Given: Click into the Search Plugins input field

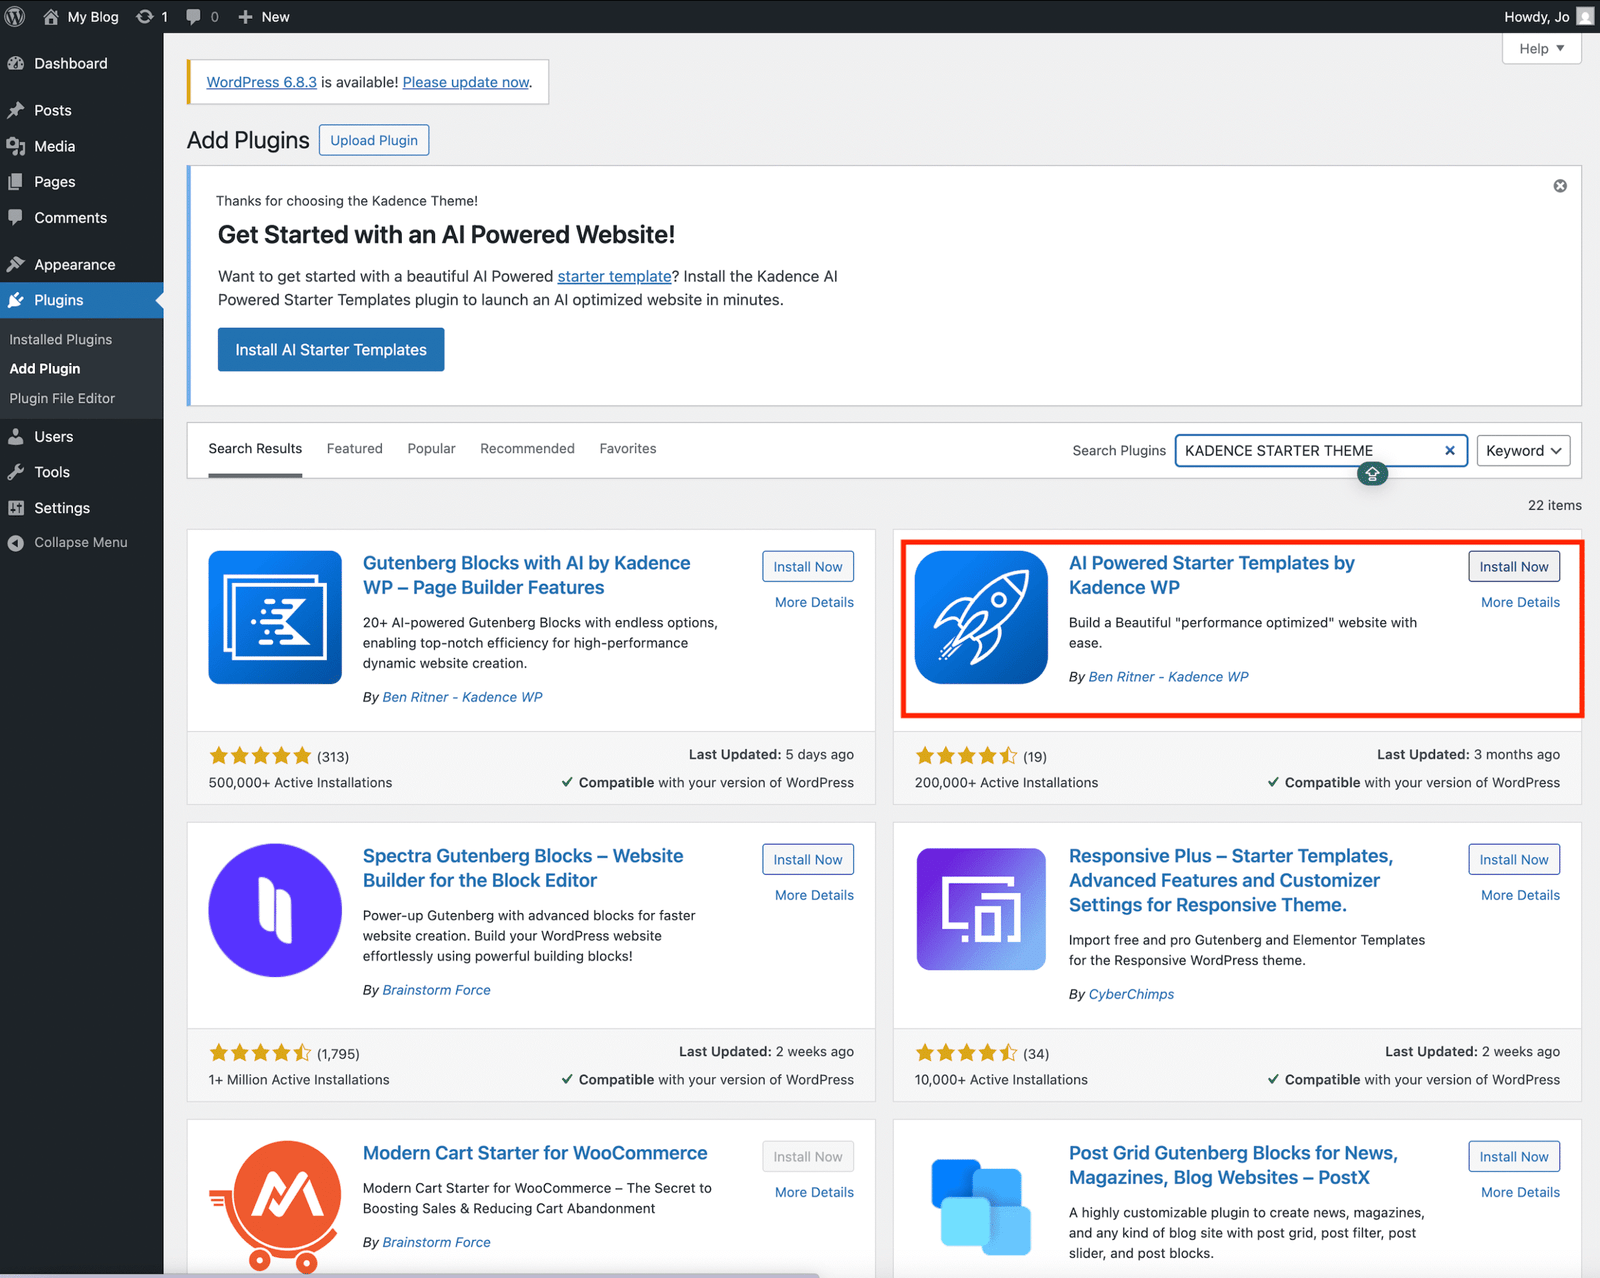Looking at the screenshot, I should click(x=1305, y=451).
